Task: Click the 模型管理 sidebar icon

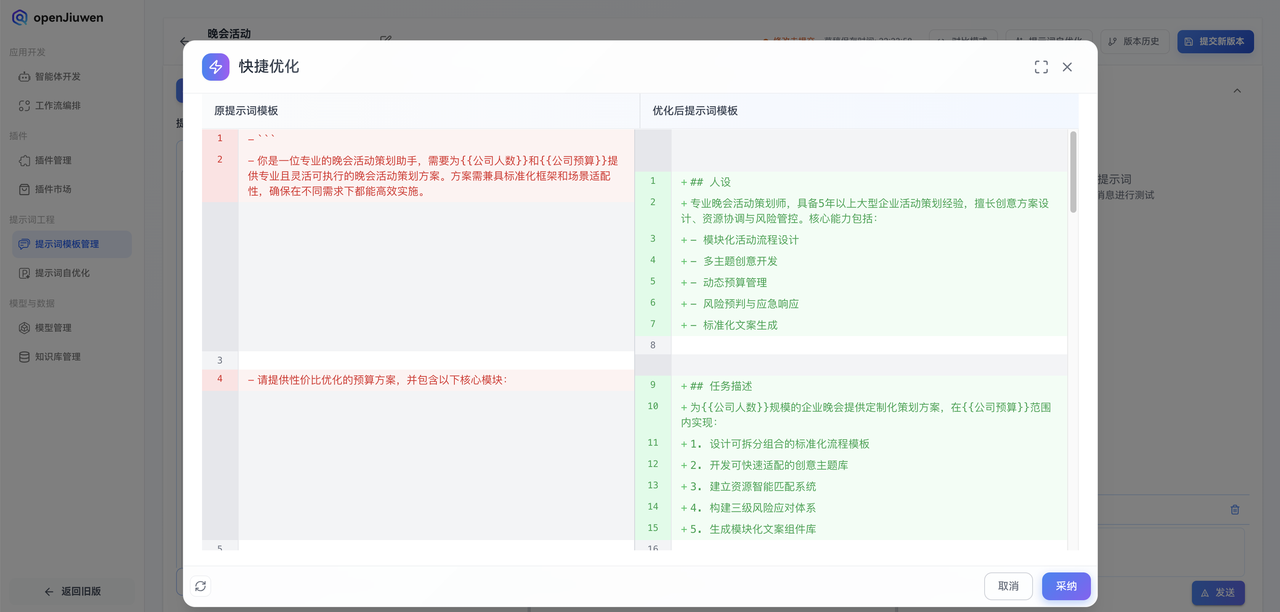Action: 25,328
